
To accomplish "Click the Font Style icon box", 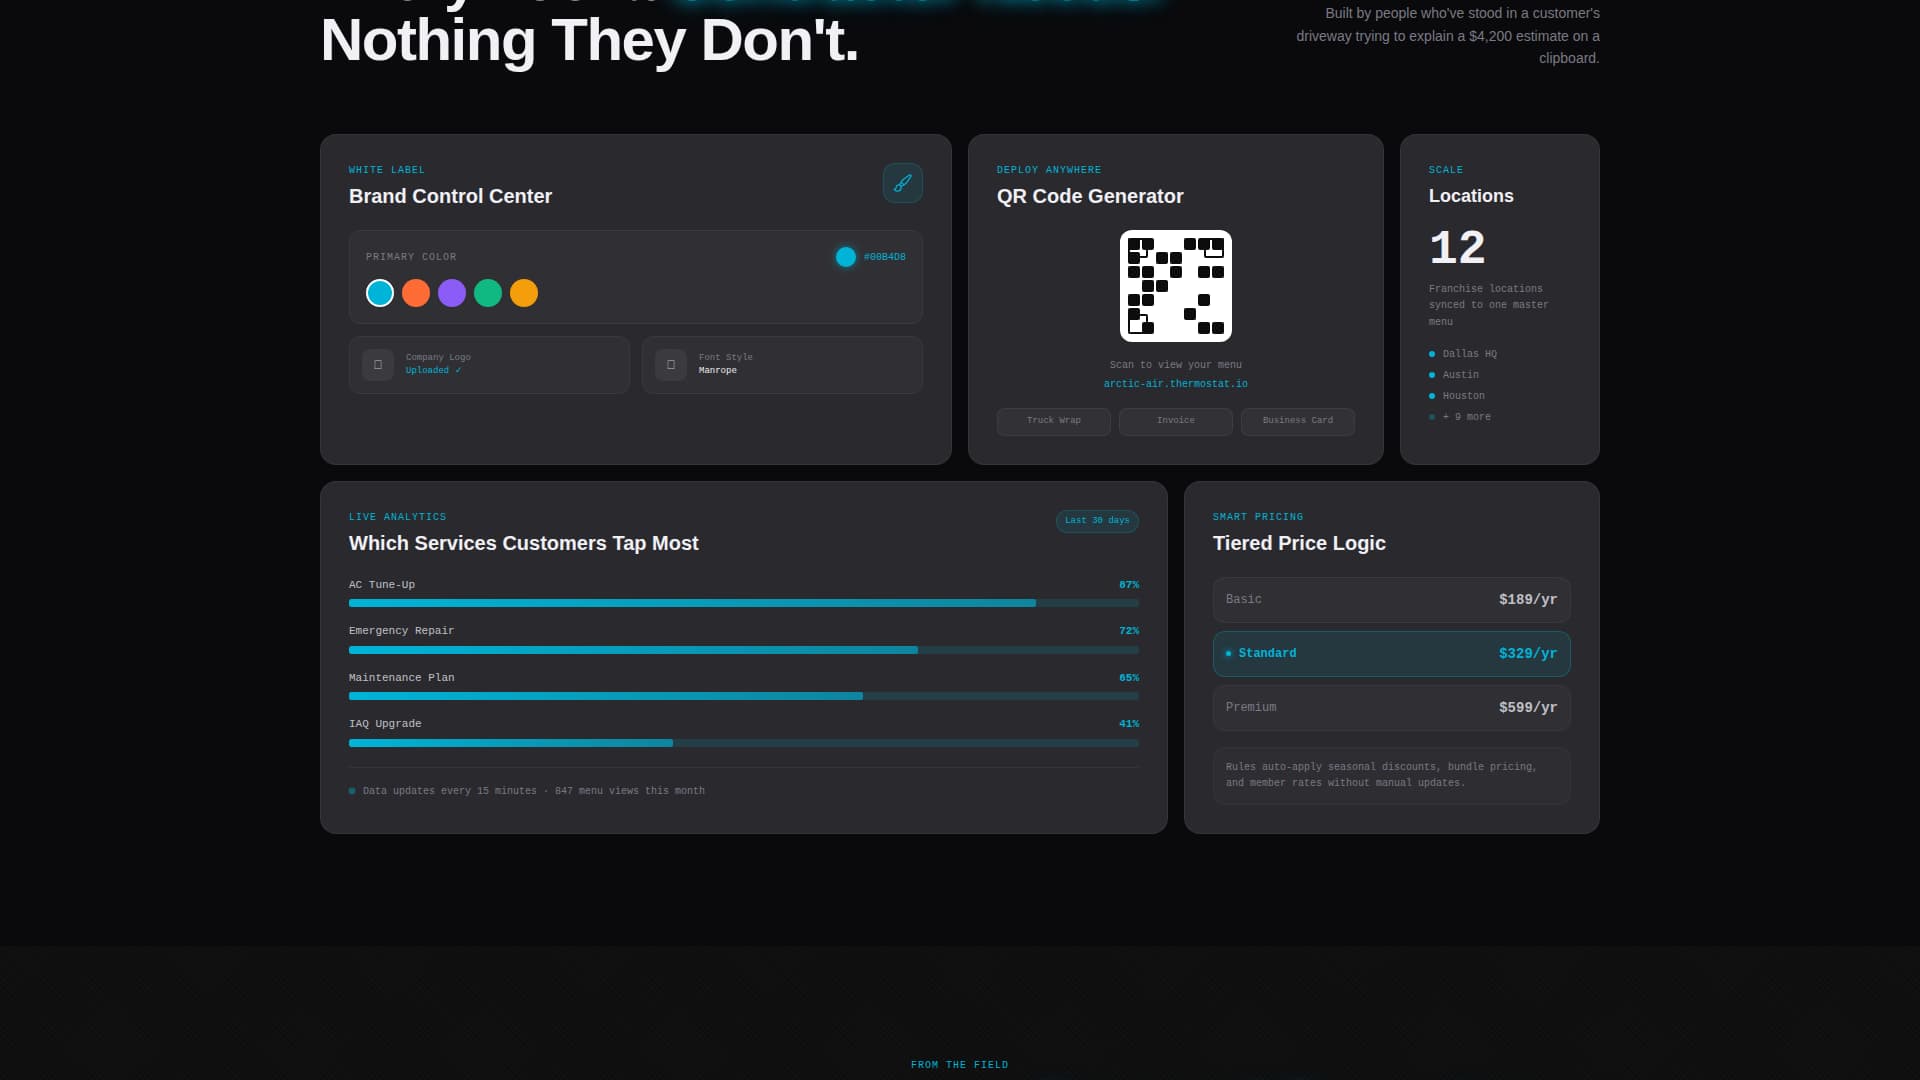I will (671, 365).
